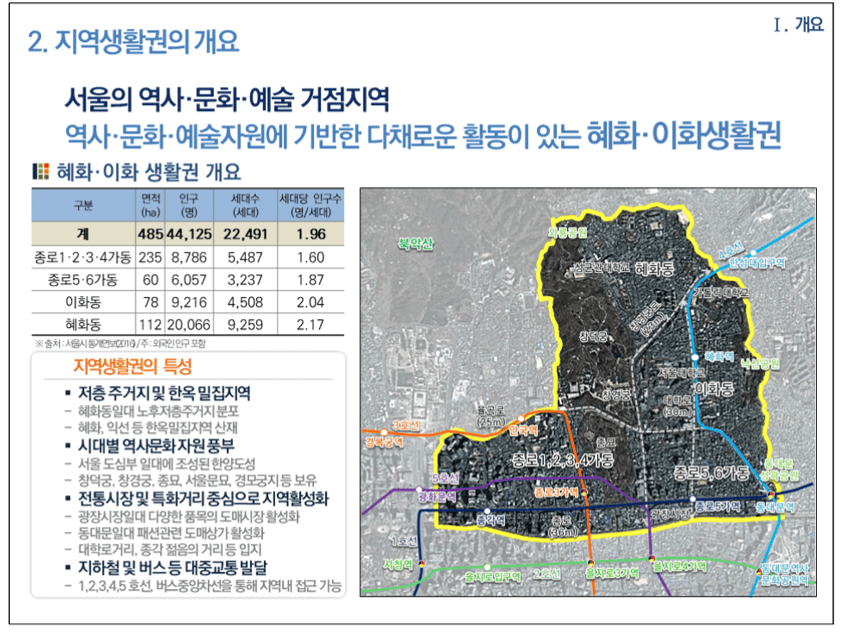The width and height of the screenshot is (841, 632).
Task: Click the 시청역 station marker on map
Action: (x=421, y=564)
